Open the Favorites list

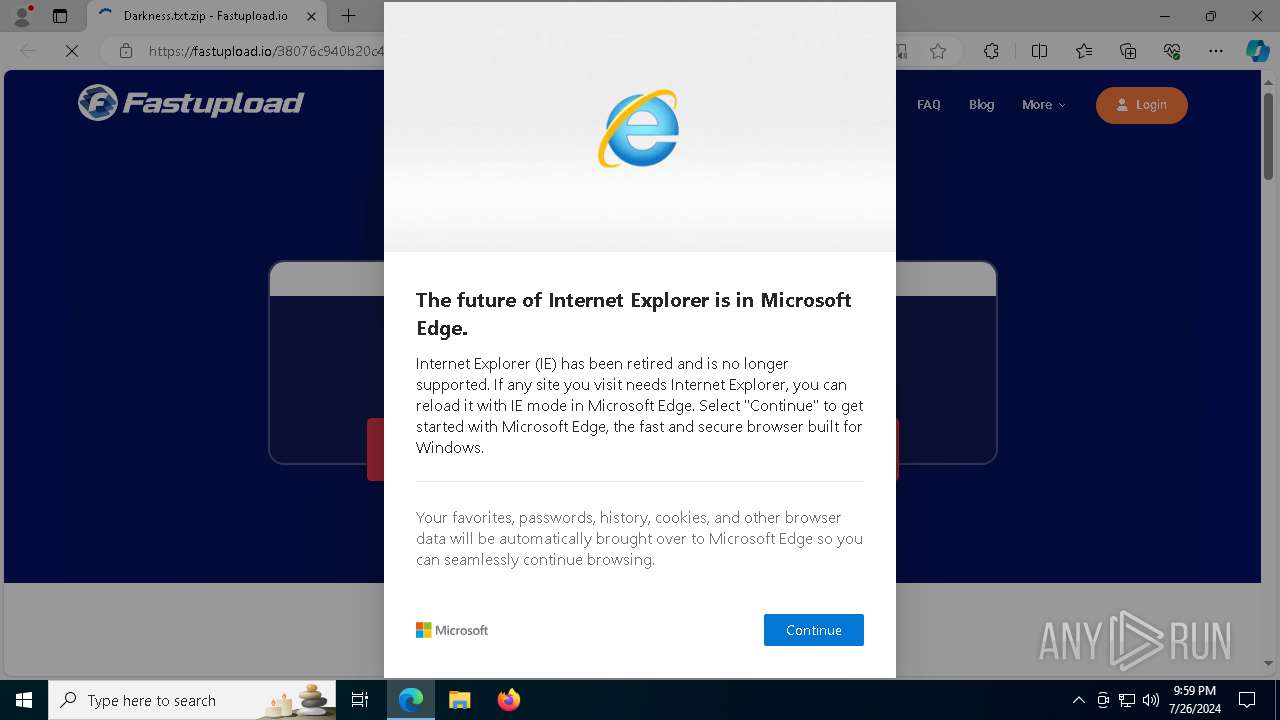1084,51
